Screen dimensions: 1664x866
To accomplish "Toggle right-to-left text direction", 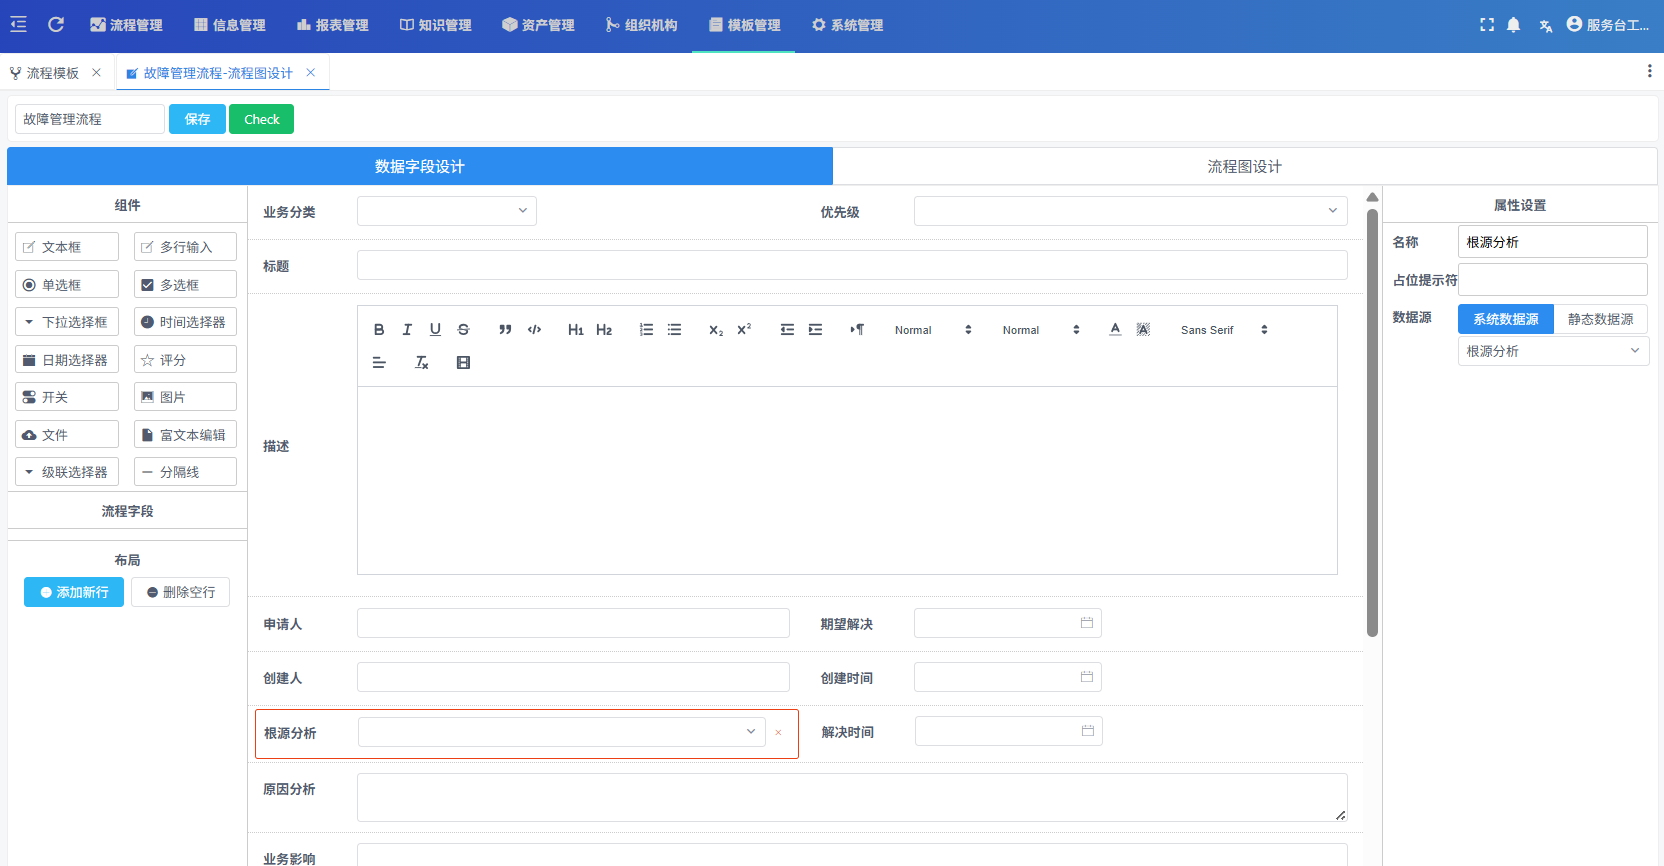I will [857, 330].
